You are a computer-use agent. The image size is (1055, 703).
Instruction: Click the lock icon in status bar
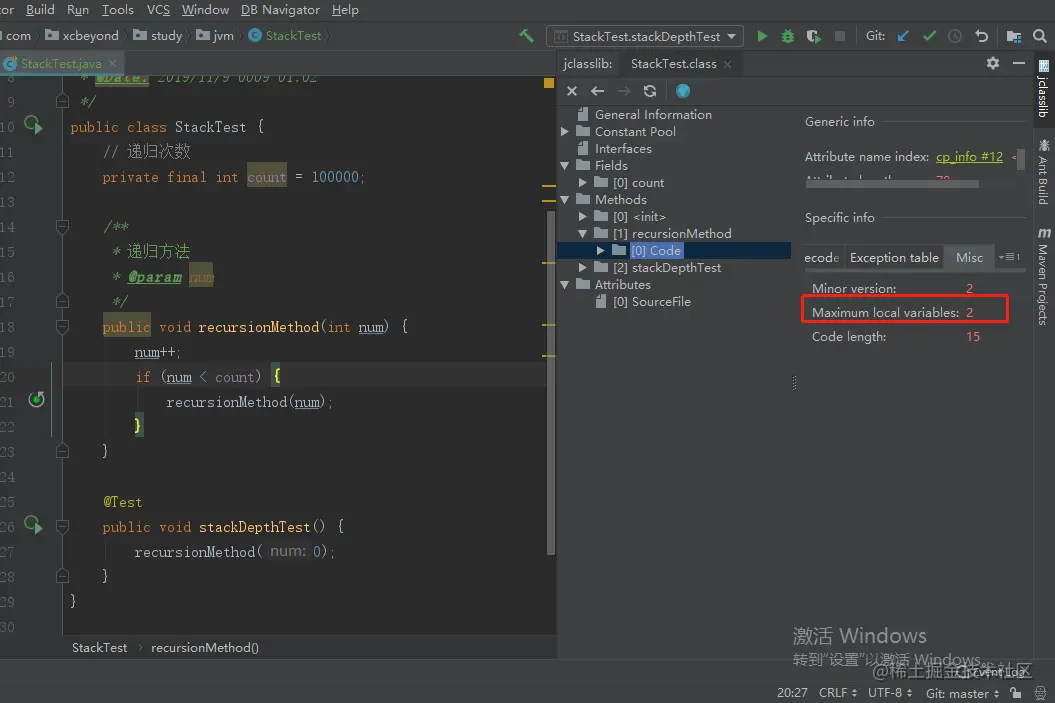tap(1016, 693)
